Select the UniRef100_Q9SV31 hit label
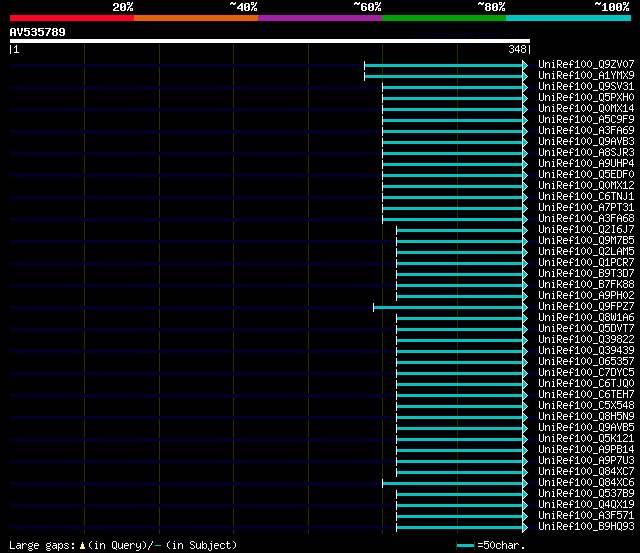Viewport: 640px width, 553px height. point(586,87)
